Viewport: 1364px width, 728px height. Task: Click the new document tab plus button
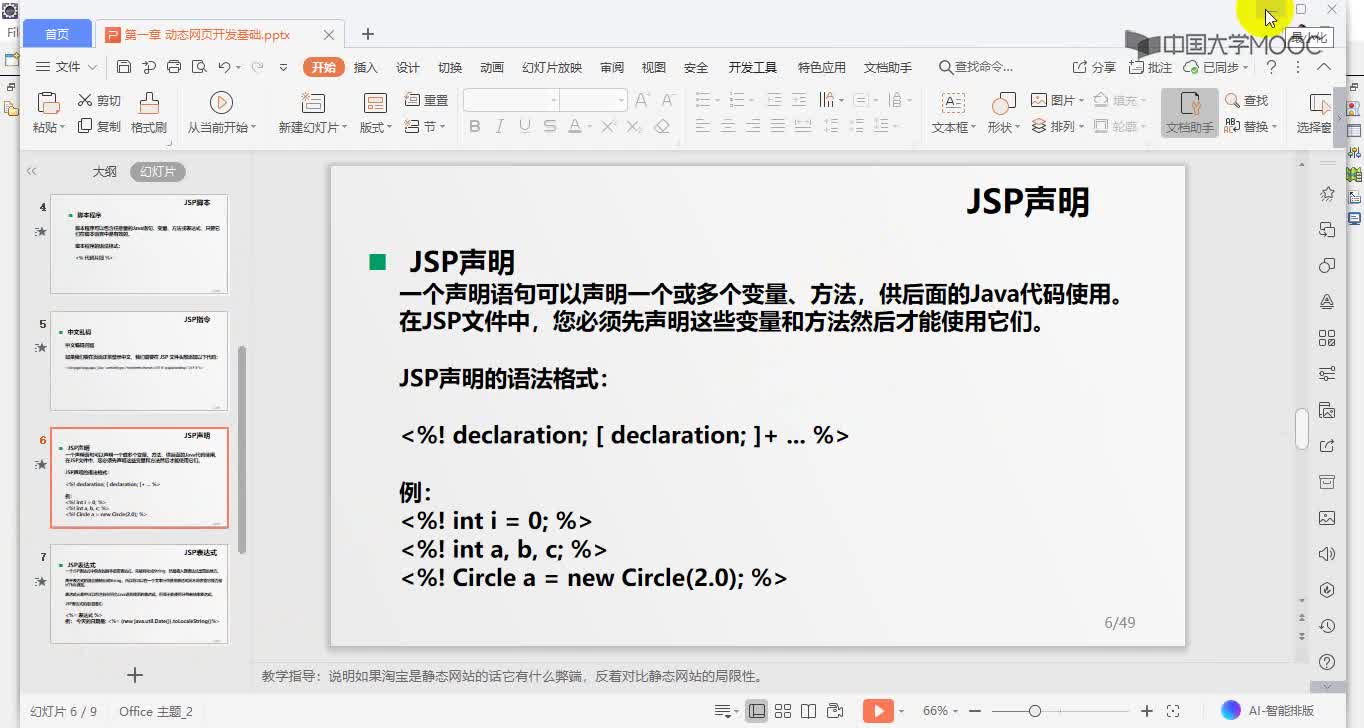pos(368,34)
